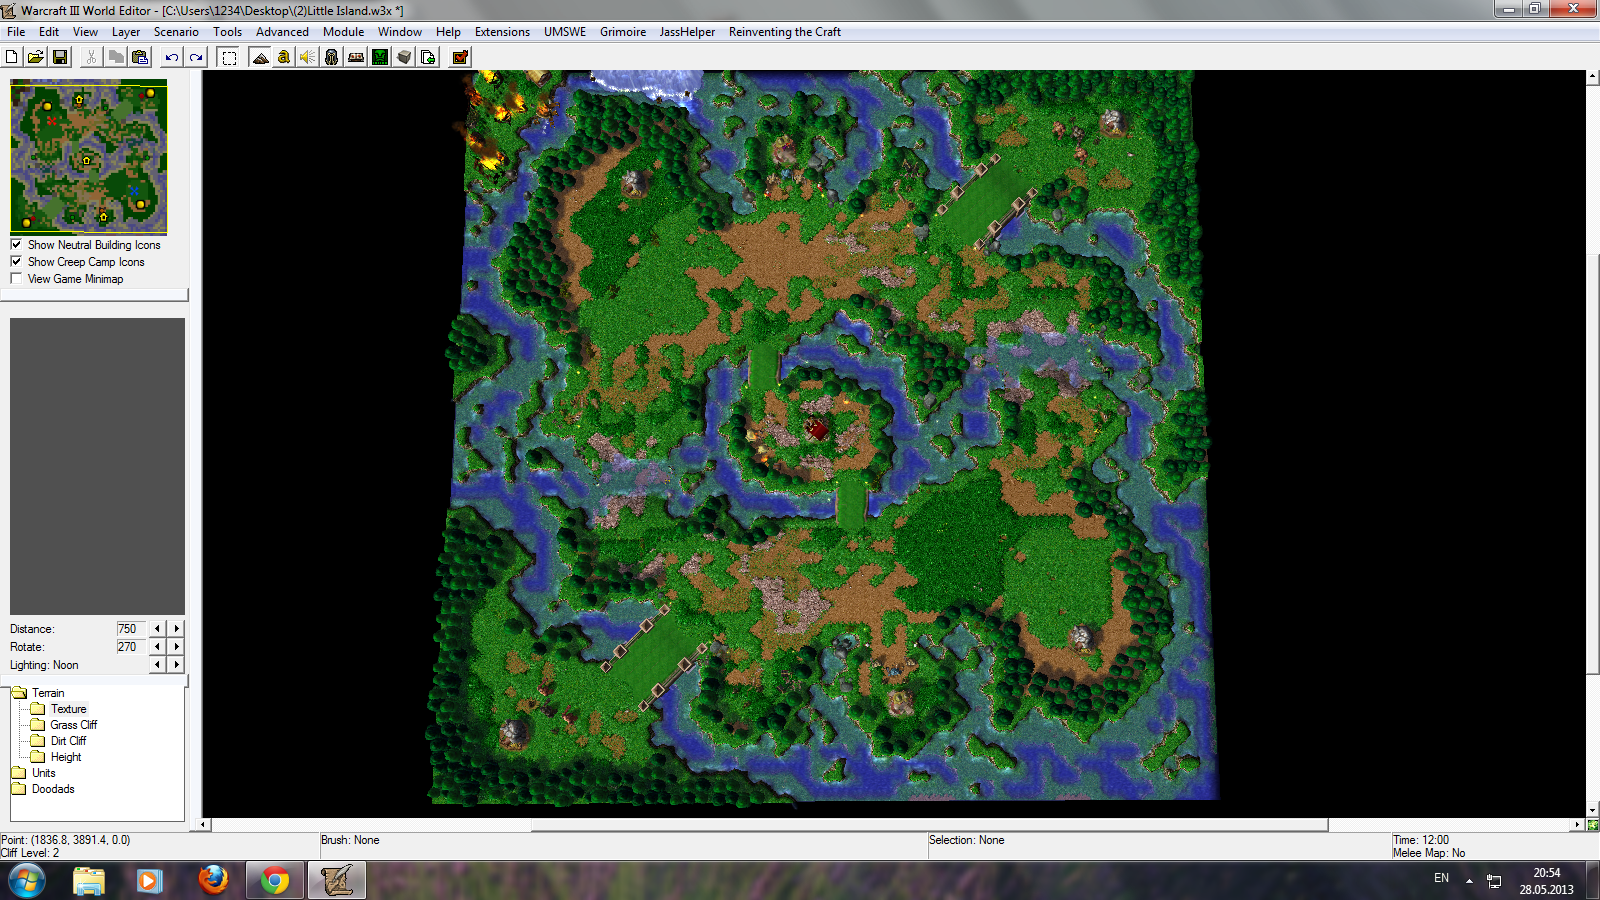Click the green corner icon by scrollbars
This screenshot has height=900, width=1600.
(1592, 825)
